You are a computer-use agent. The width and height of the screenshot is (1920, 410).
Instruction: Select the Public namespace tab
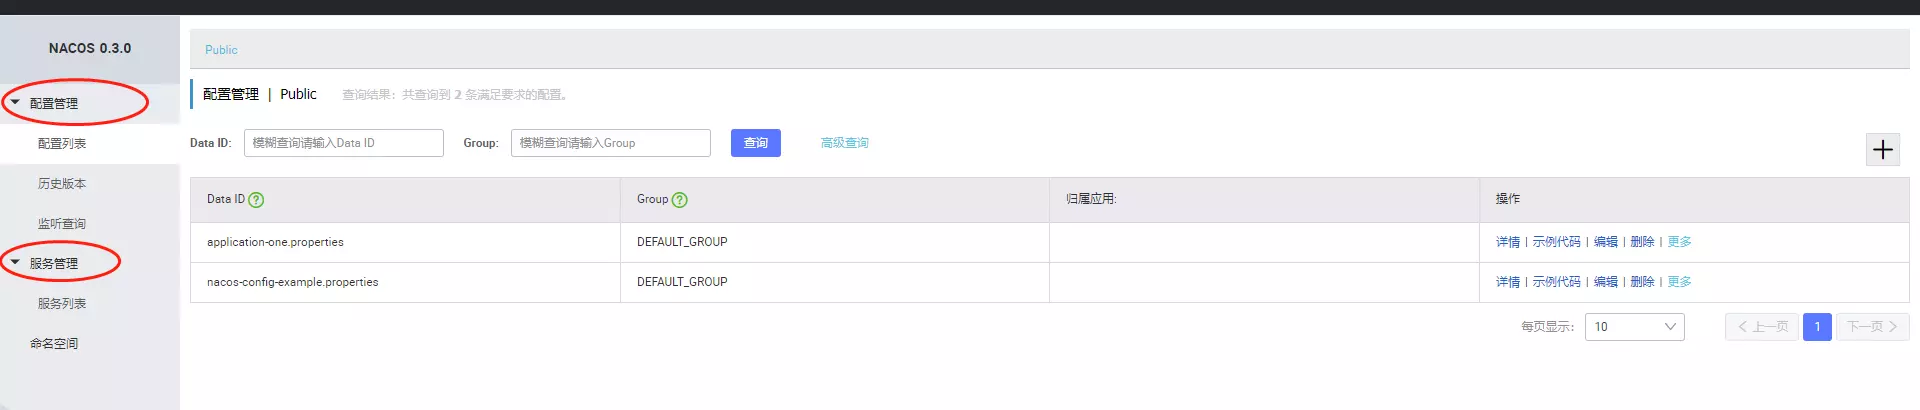coord(221,50)
